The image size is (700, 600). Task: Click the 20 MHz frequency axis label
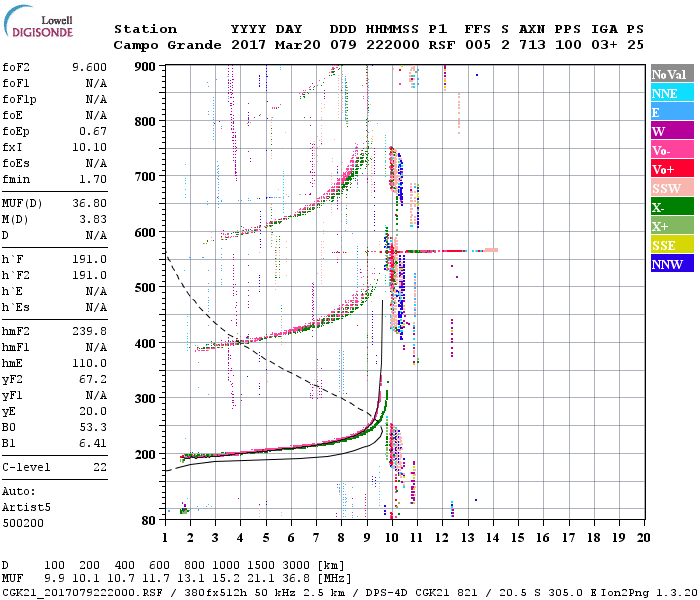[x=643, y=538]
